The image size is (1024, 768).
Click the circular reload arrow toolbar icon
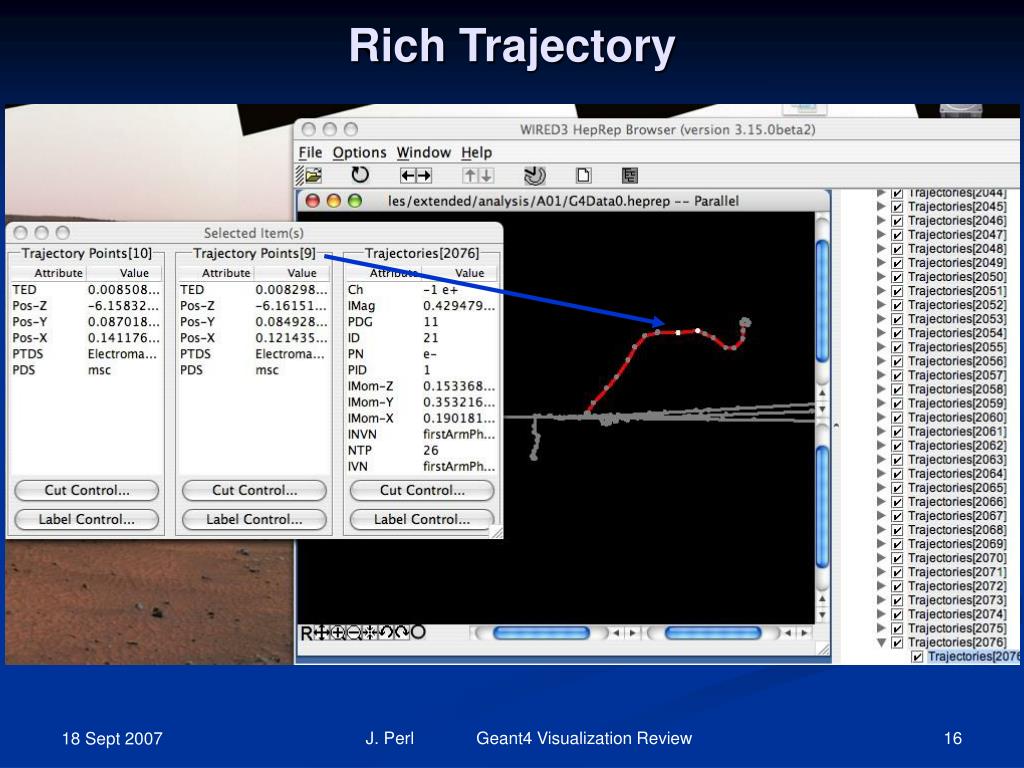[x=360, y=175]
